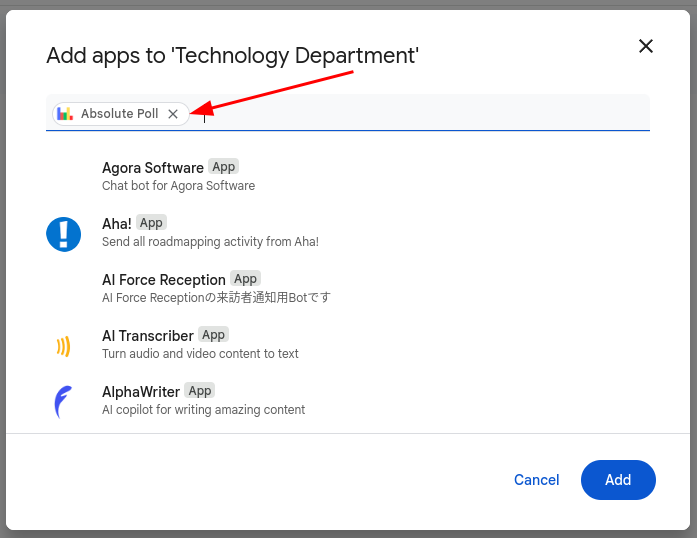Click the AI Force Reception Japanese description

[216, 297]
